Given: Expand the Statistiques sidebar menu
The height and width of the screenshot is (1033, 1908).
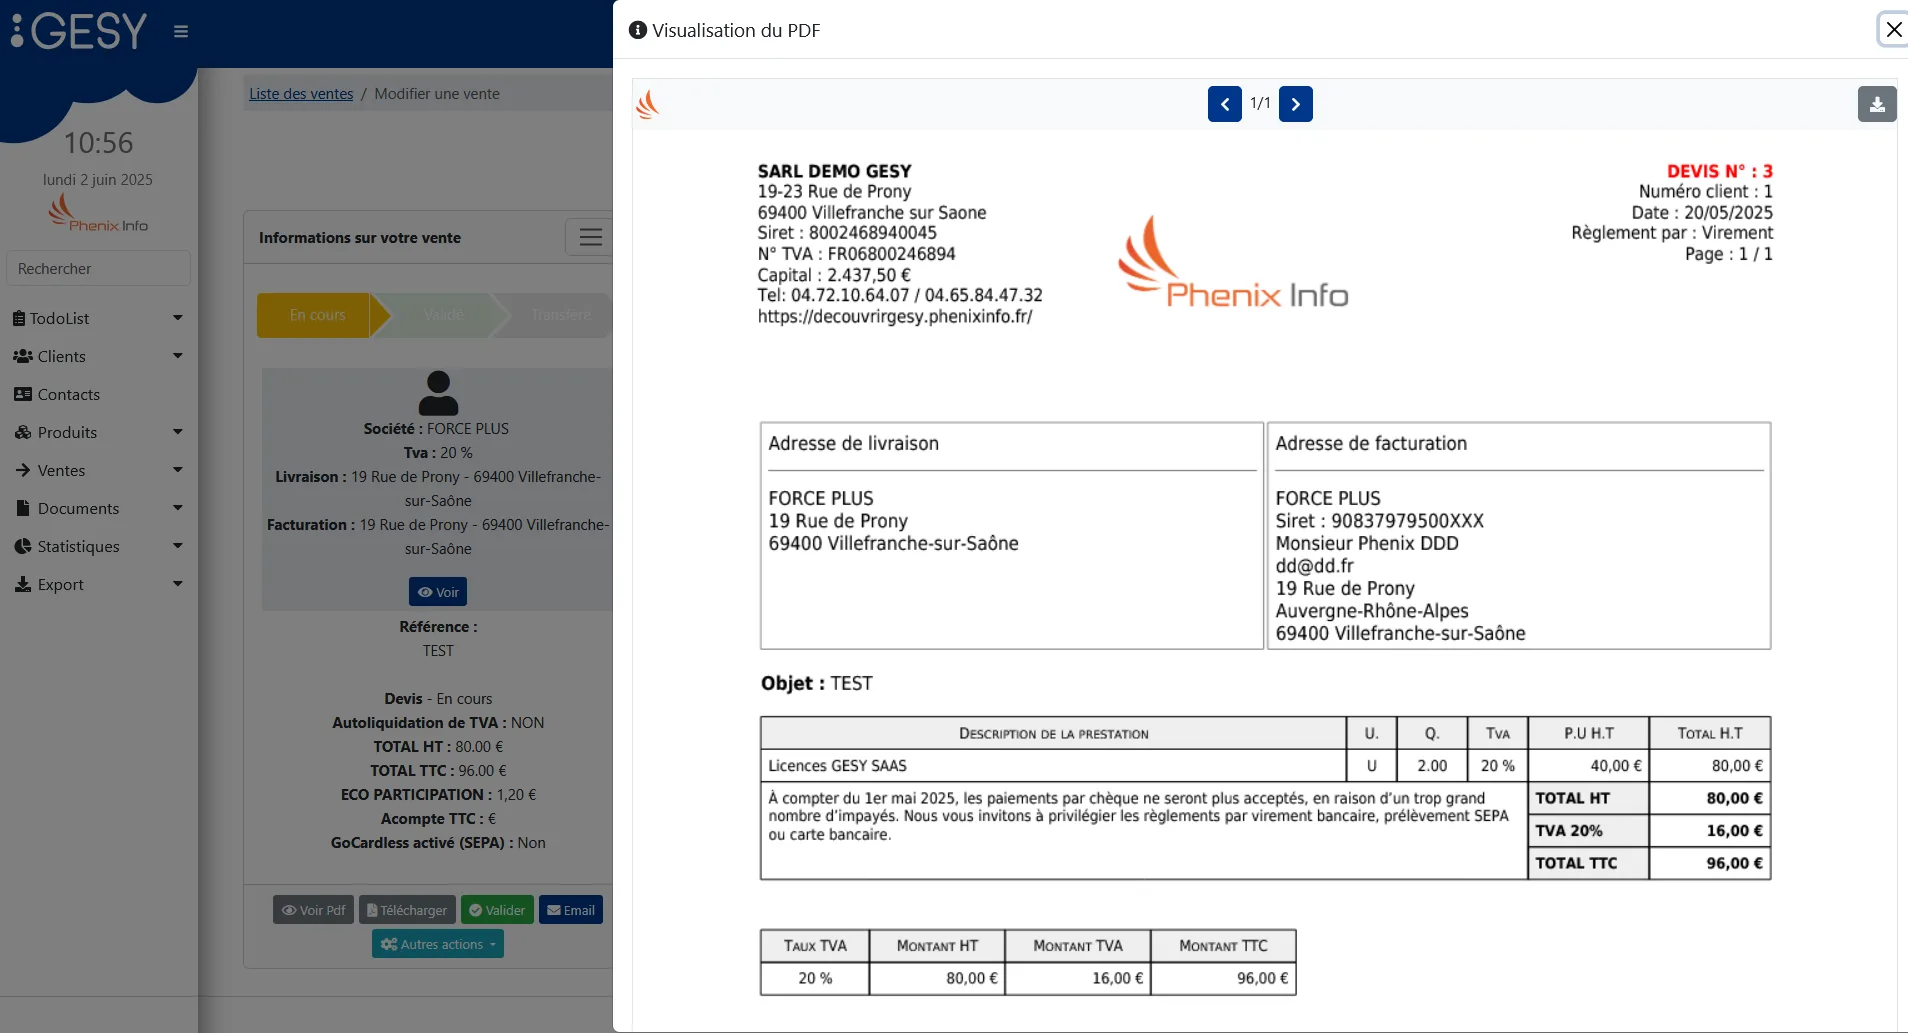Looking at the screenshot, I should pos(97,546).
